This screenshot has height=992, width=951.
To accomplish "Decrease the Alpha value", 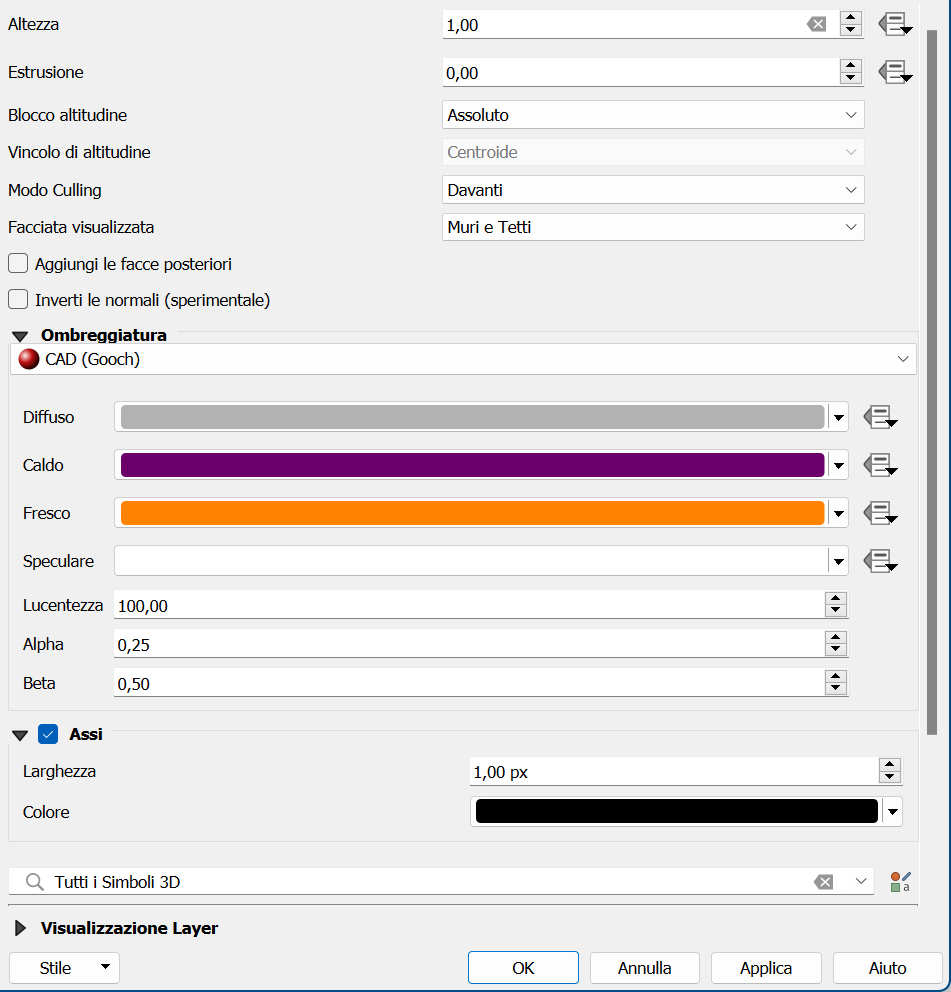I will pos(836,650).
